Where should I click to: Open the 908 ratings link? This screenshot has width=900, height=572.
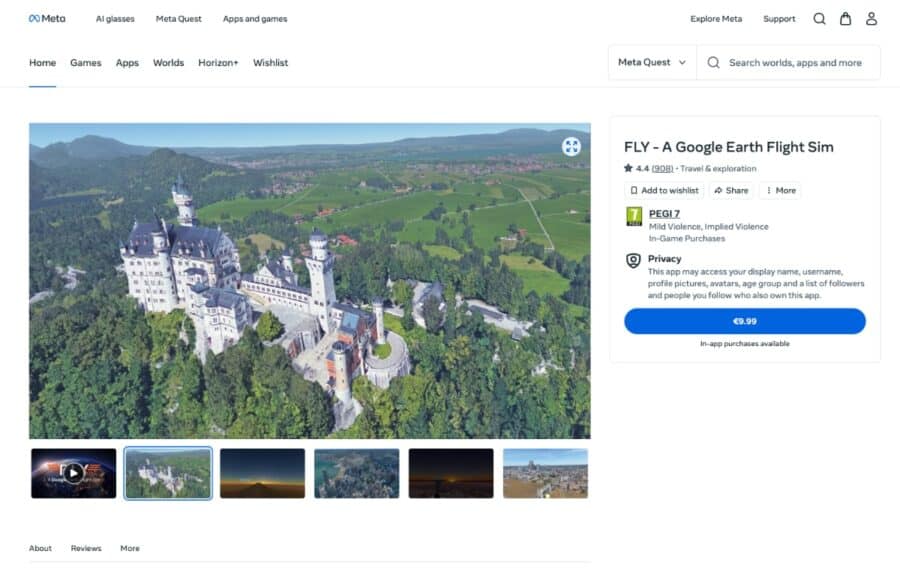tap(662, 169)
